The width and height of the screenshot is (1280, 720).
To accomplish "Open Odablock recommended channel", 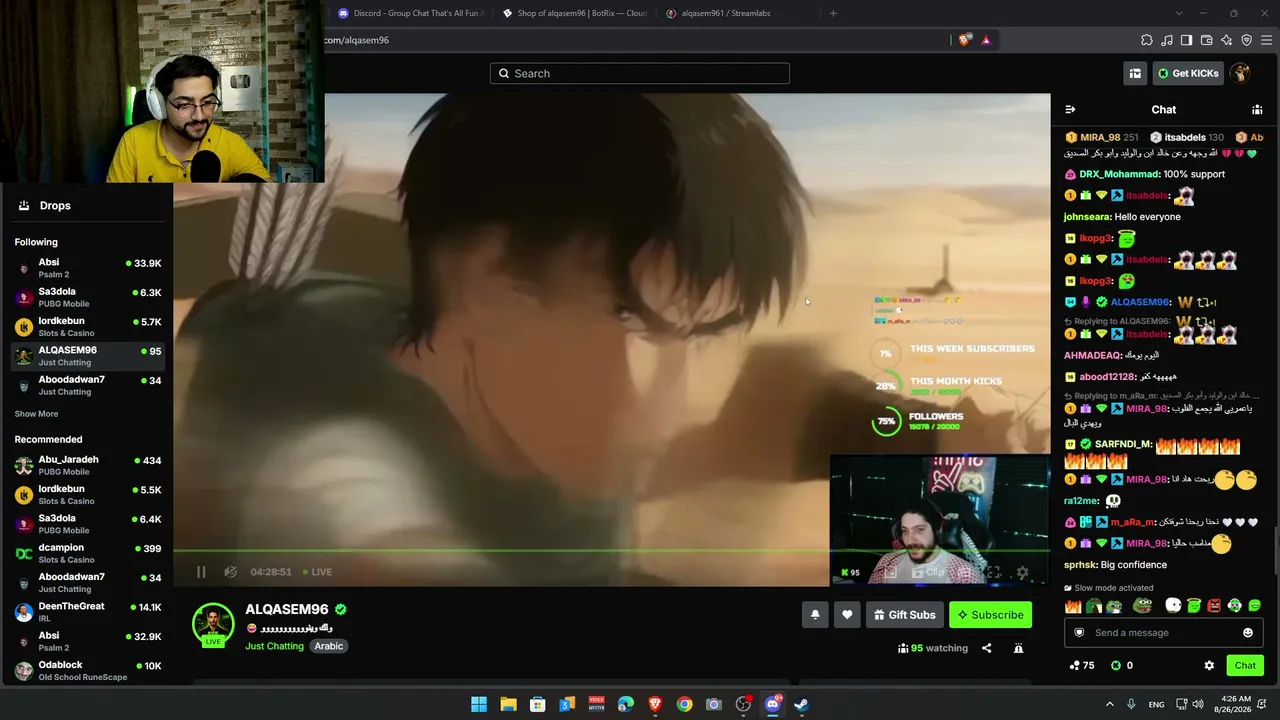I will 86,670.
